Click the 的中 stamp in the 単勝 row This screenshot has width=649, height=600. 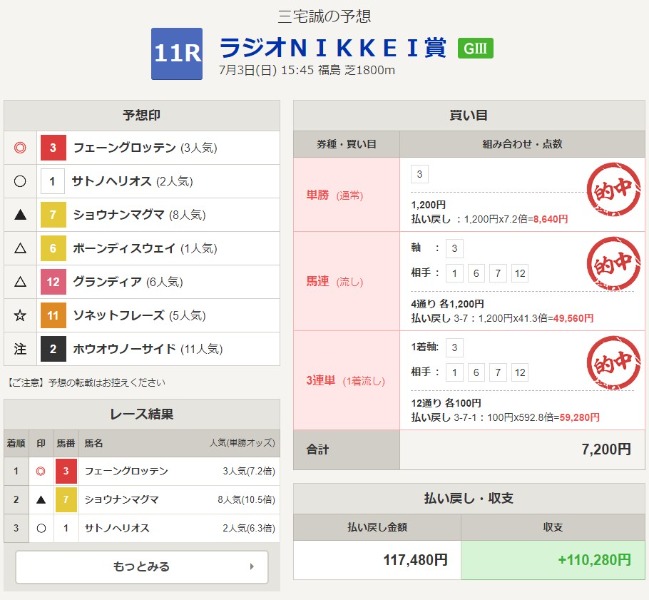(x=614, y=189)
